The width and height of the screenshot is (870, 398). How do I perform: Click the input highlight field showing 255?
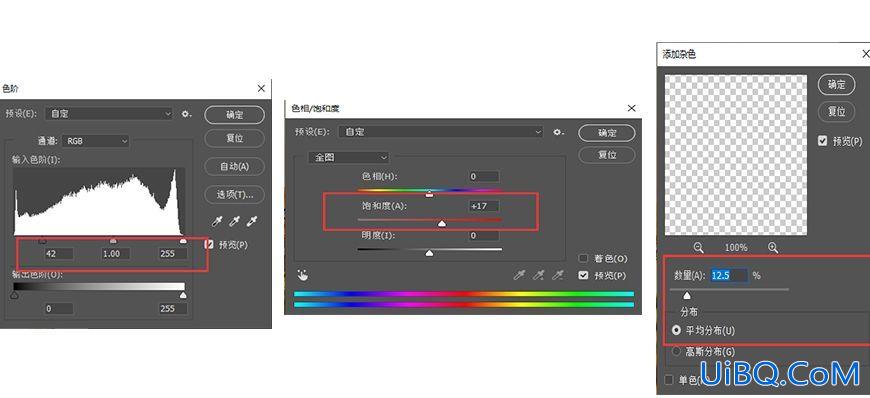[173, 254]
